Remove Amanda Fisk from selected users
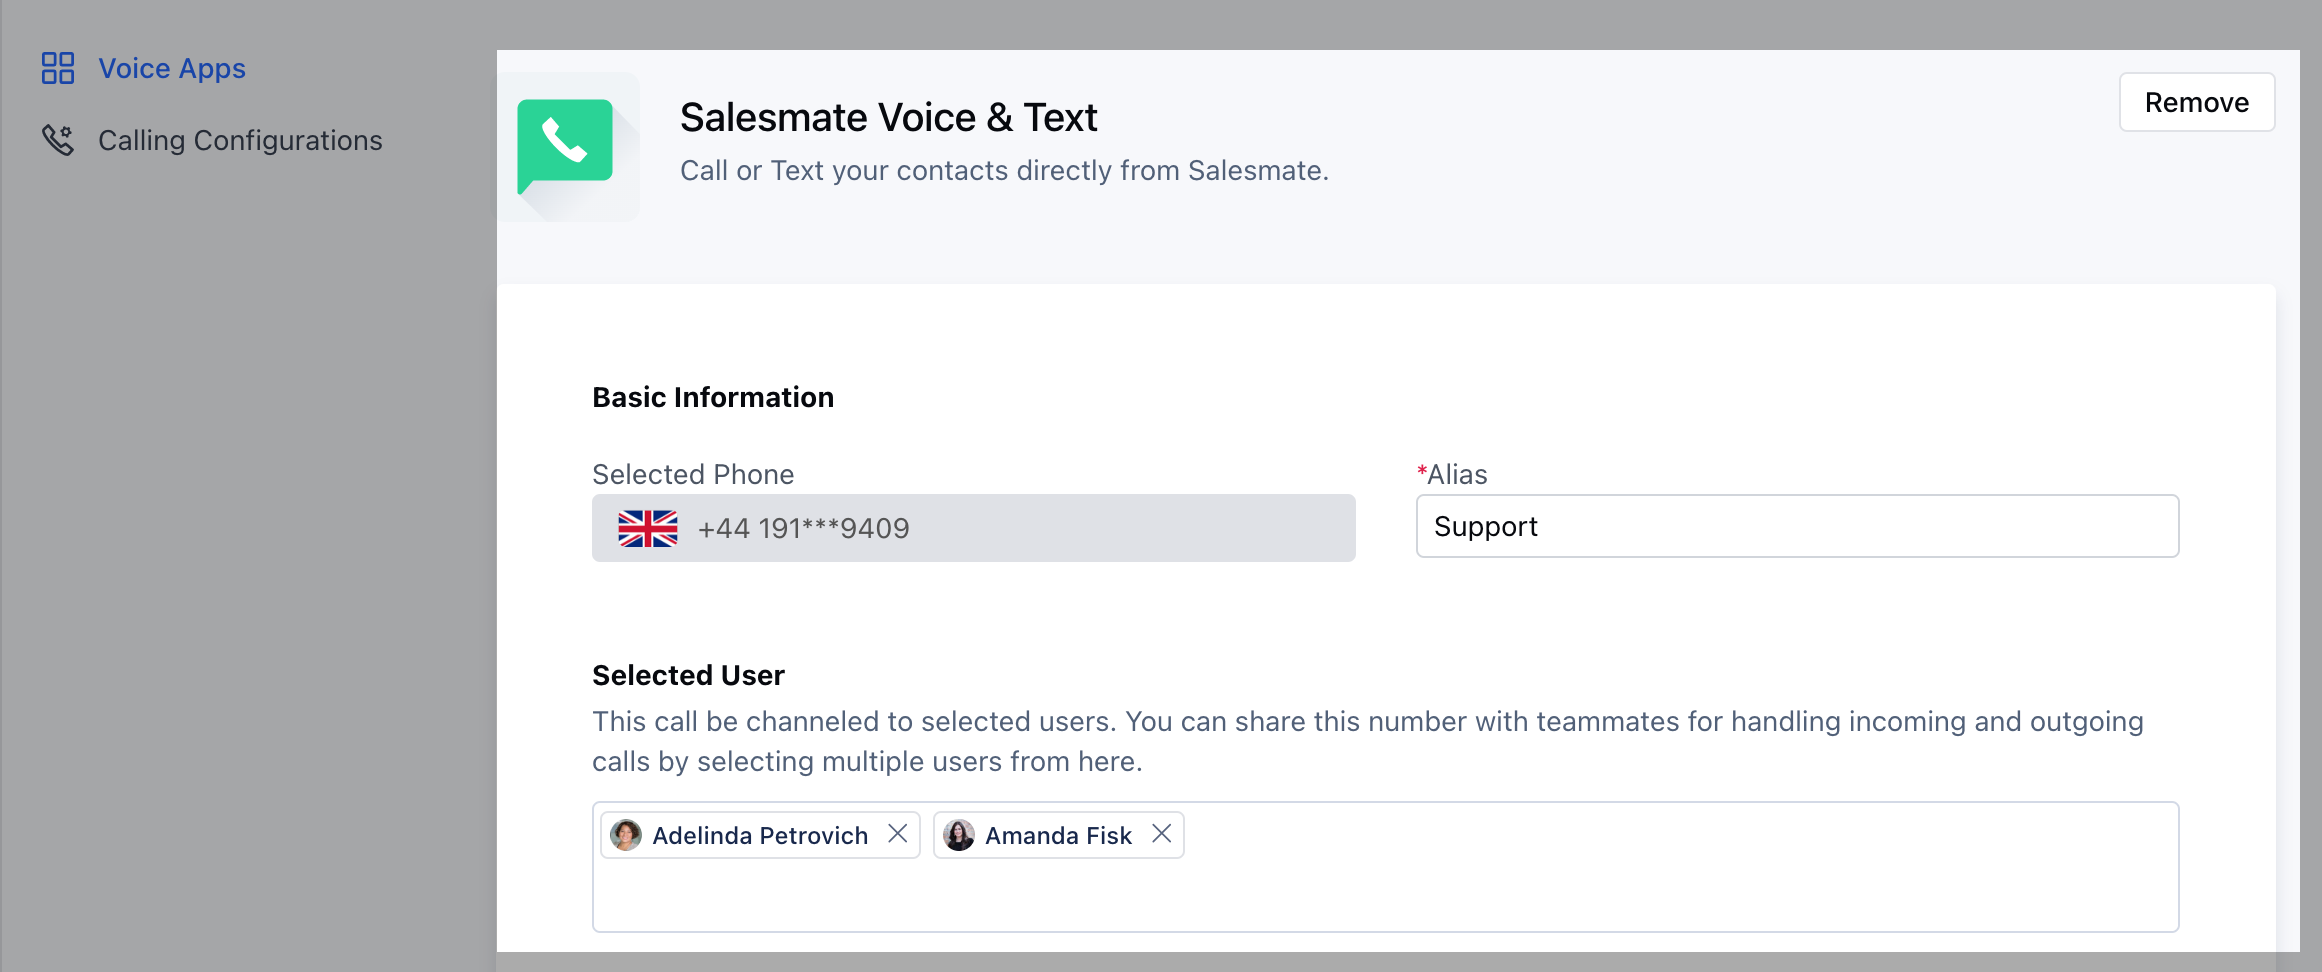 click(x=1161, y=834)
